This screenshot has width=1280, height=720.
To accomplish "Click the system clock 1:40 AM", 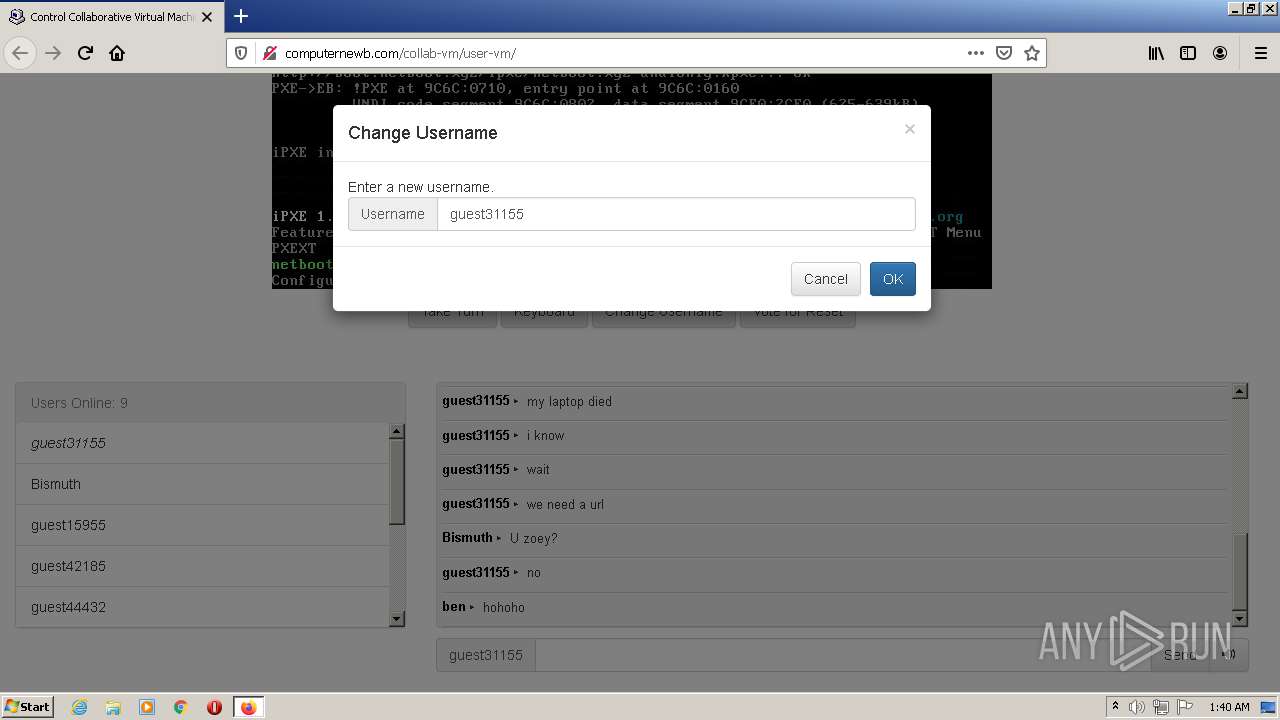I will pyautogui.click(x=1229, y=707).
